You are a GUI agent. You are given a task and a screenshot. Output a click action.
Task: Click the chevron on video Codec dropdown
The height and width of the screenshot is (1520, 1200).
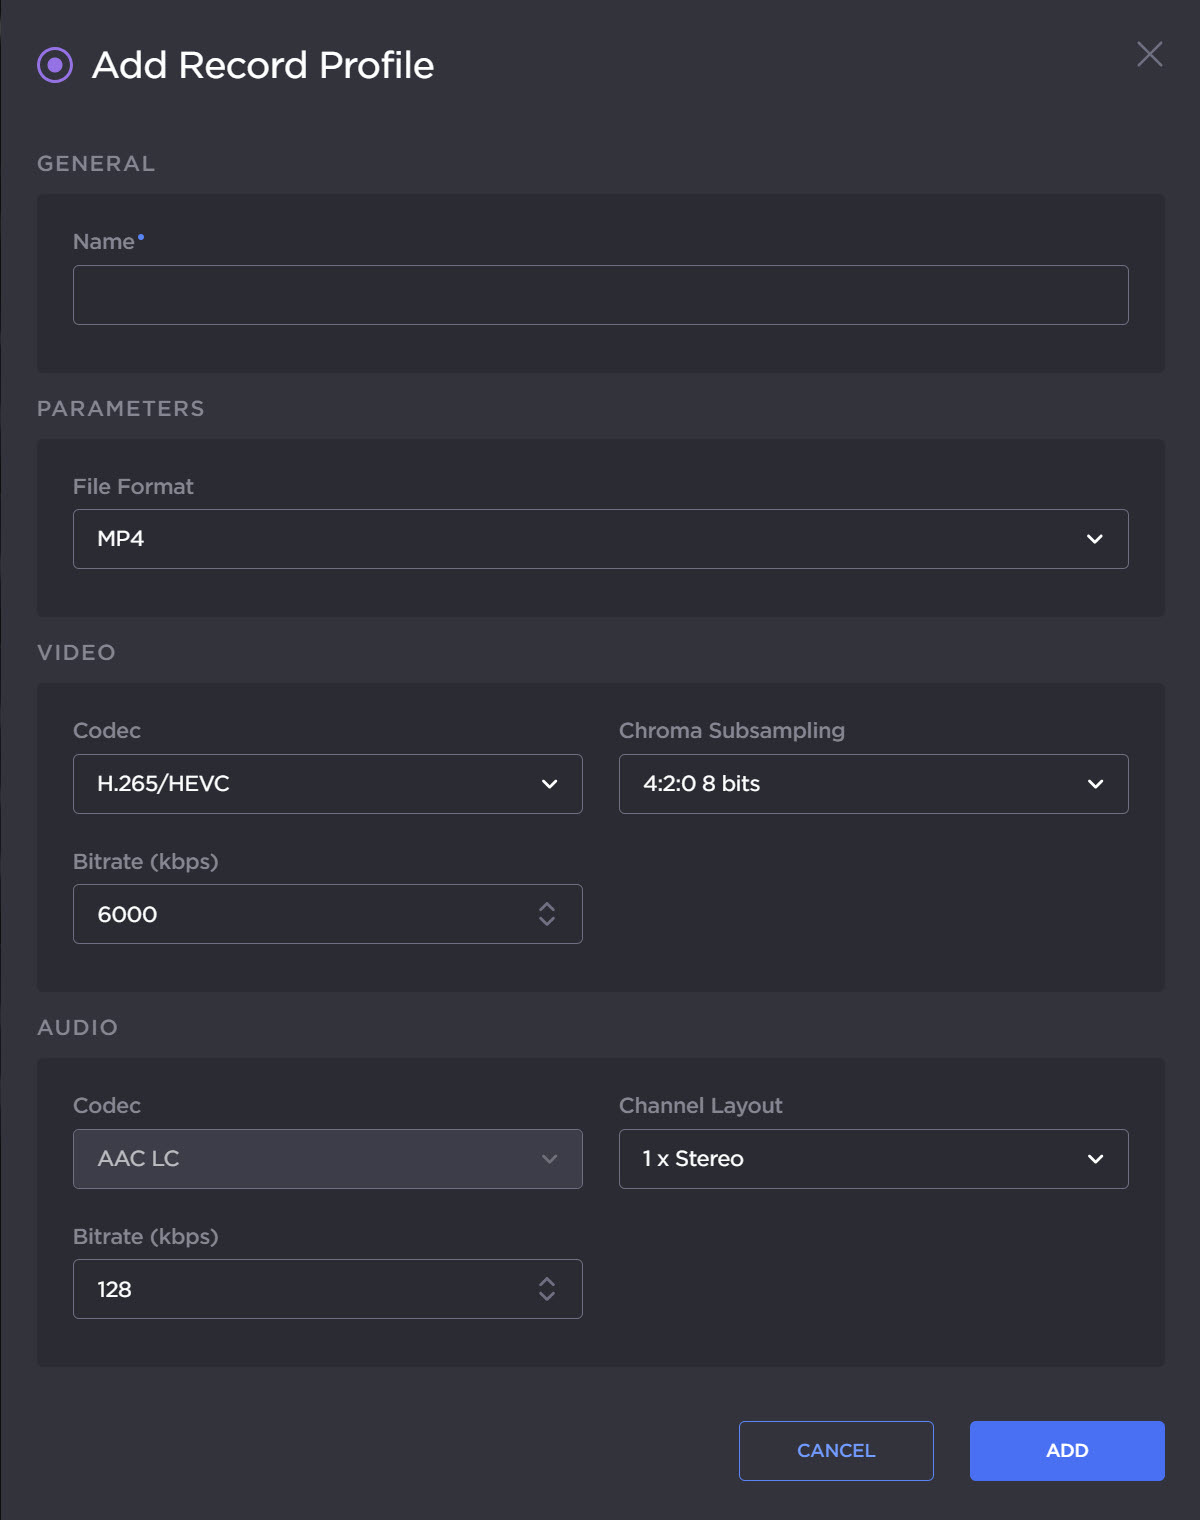click(x=548, y=784)
